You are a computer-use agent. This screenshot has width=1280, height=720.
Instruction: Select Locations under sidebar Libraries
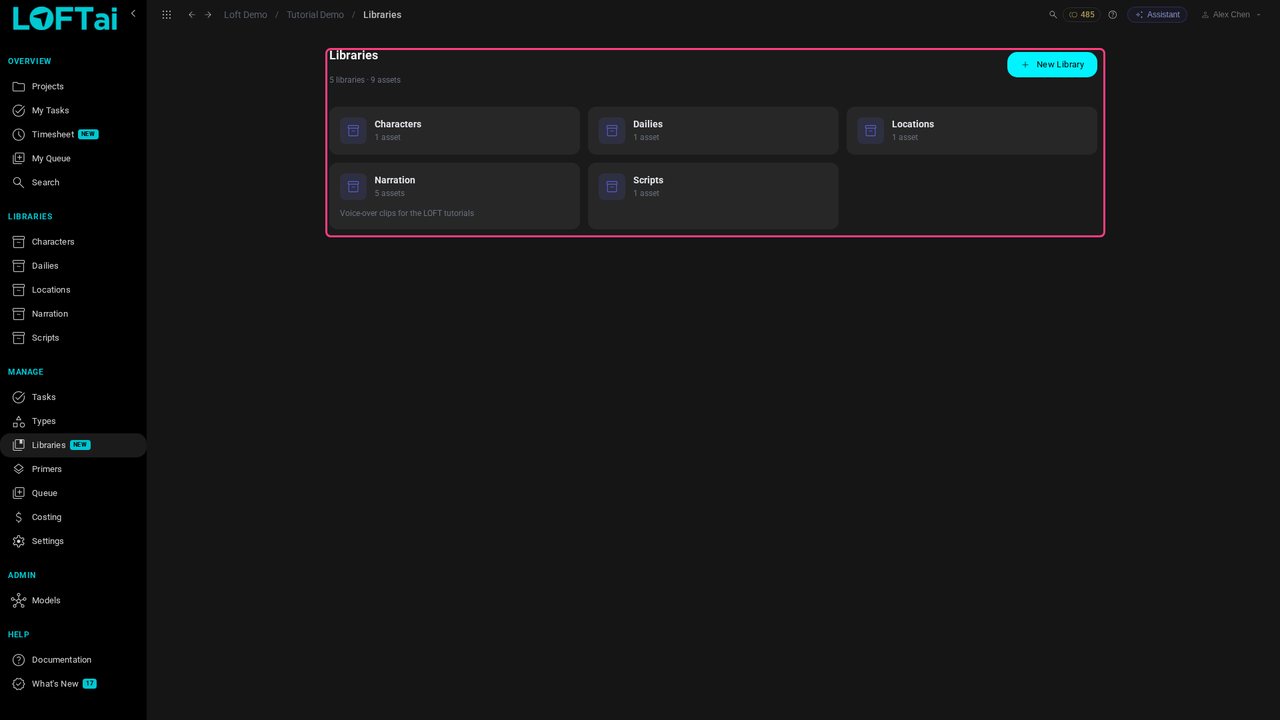point(73,290)
